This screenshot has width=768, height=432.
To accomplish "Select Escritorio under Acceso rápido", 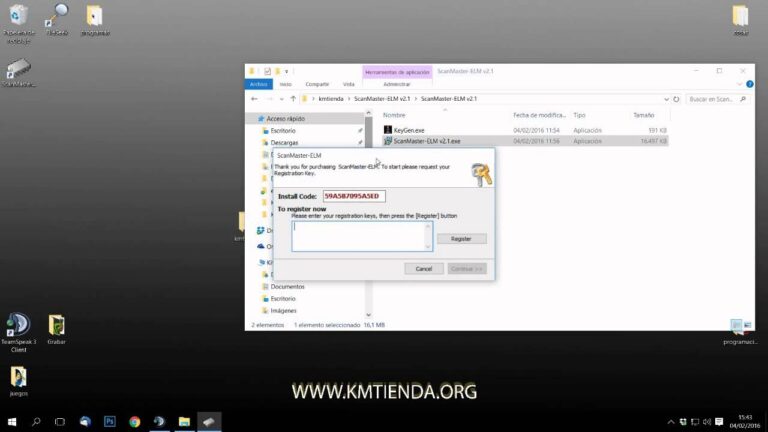I will (x=283, y=131).
